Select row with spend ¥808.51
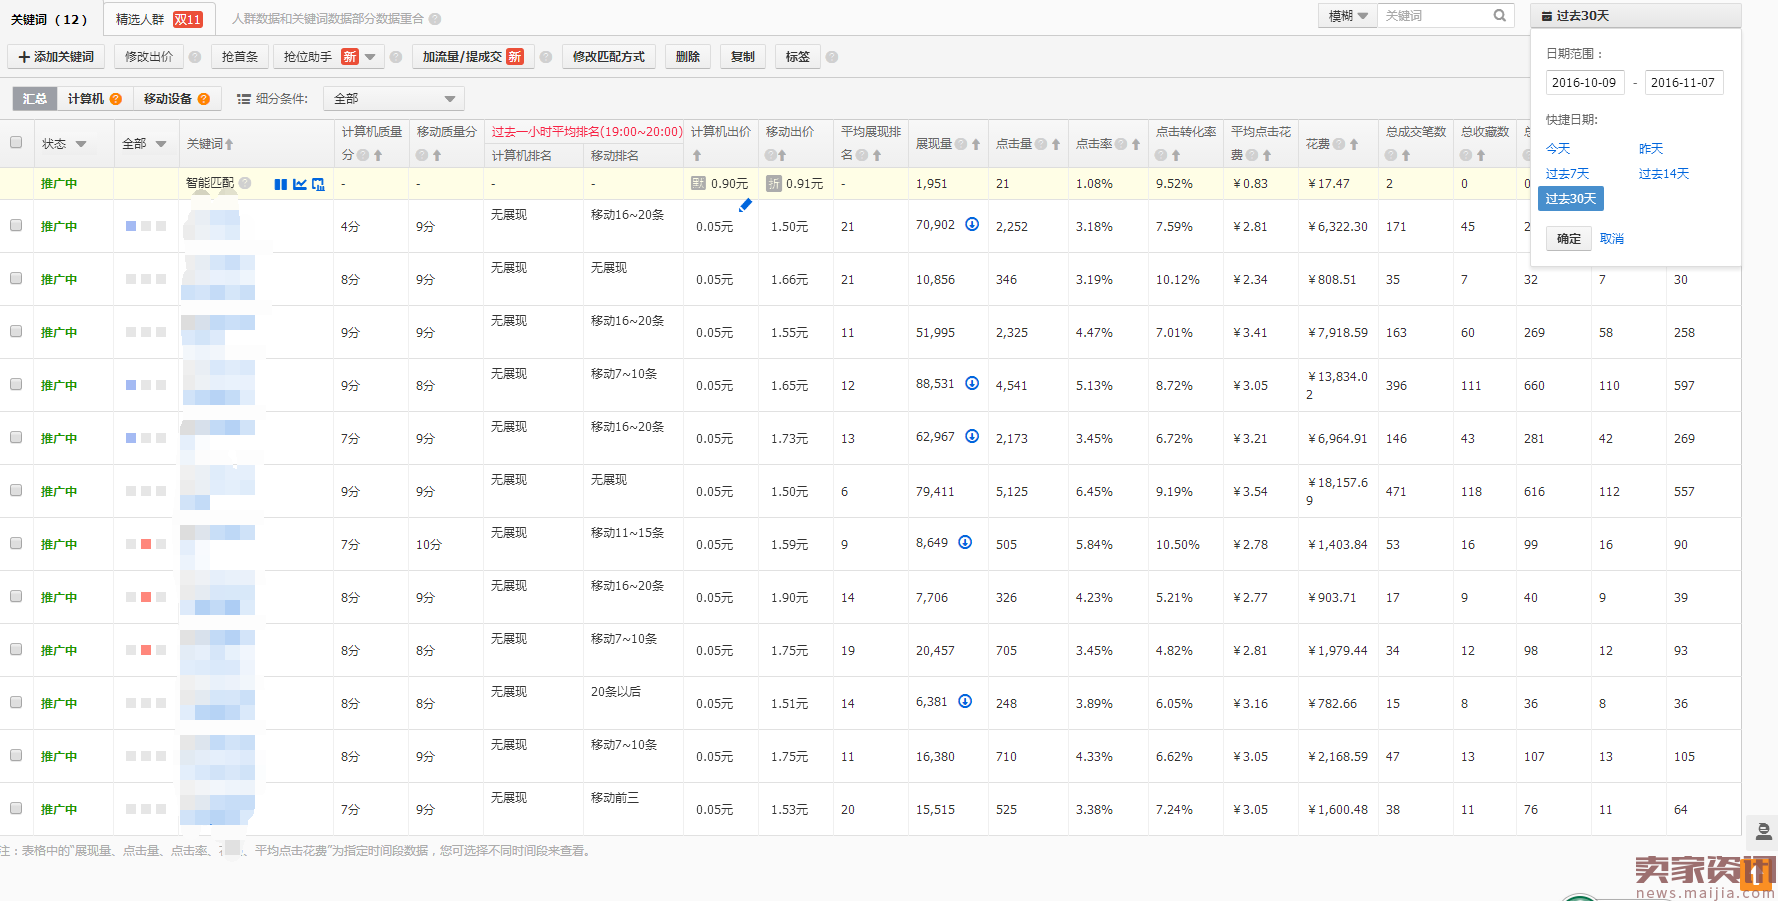This screenshot has height=901, width=1778. [16, 278]
